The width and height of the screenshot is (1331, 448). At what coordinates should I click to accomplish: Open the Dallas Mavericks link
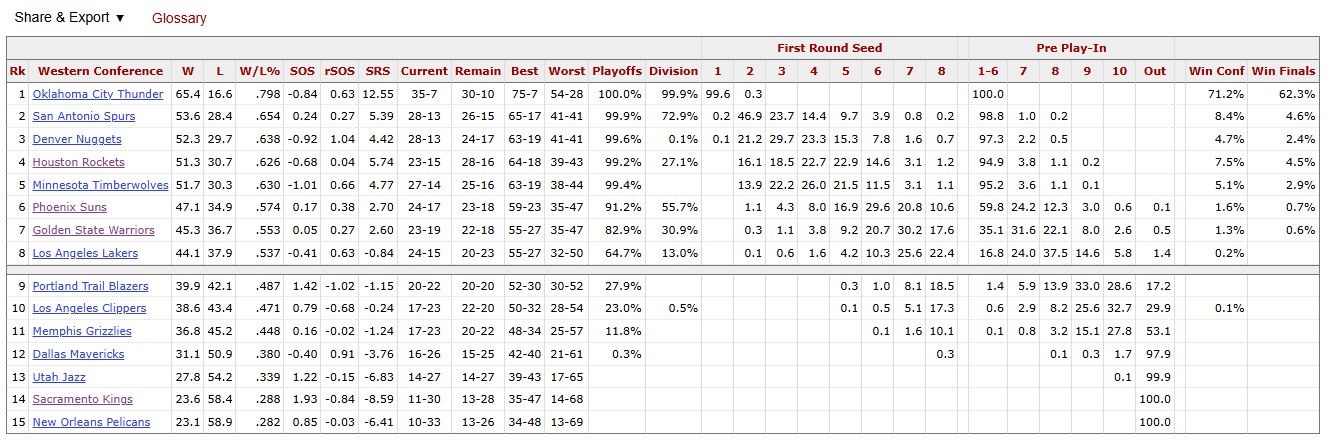point(78,355)
